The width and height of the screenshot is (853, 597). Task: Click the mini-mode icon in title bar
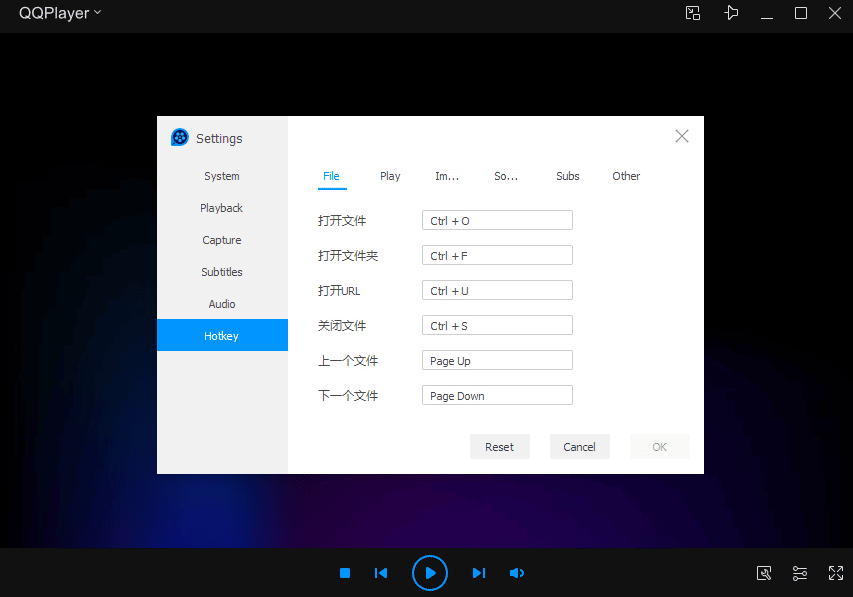click(693, 13)
